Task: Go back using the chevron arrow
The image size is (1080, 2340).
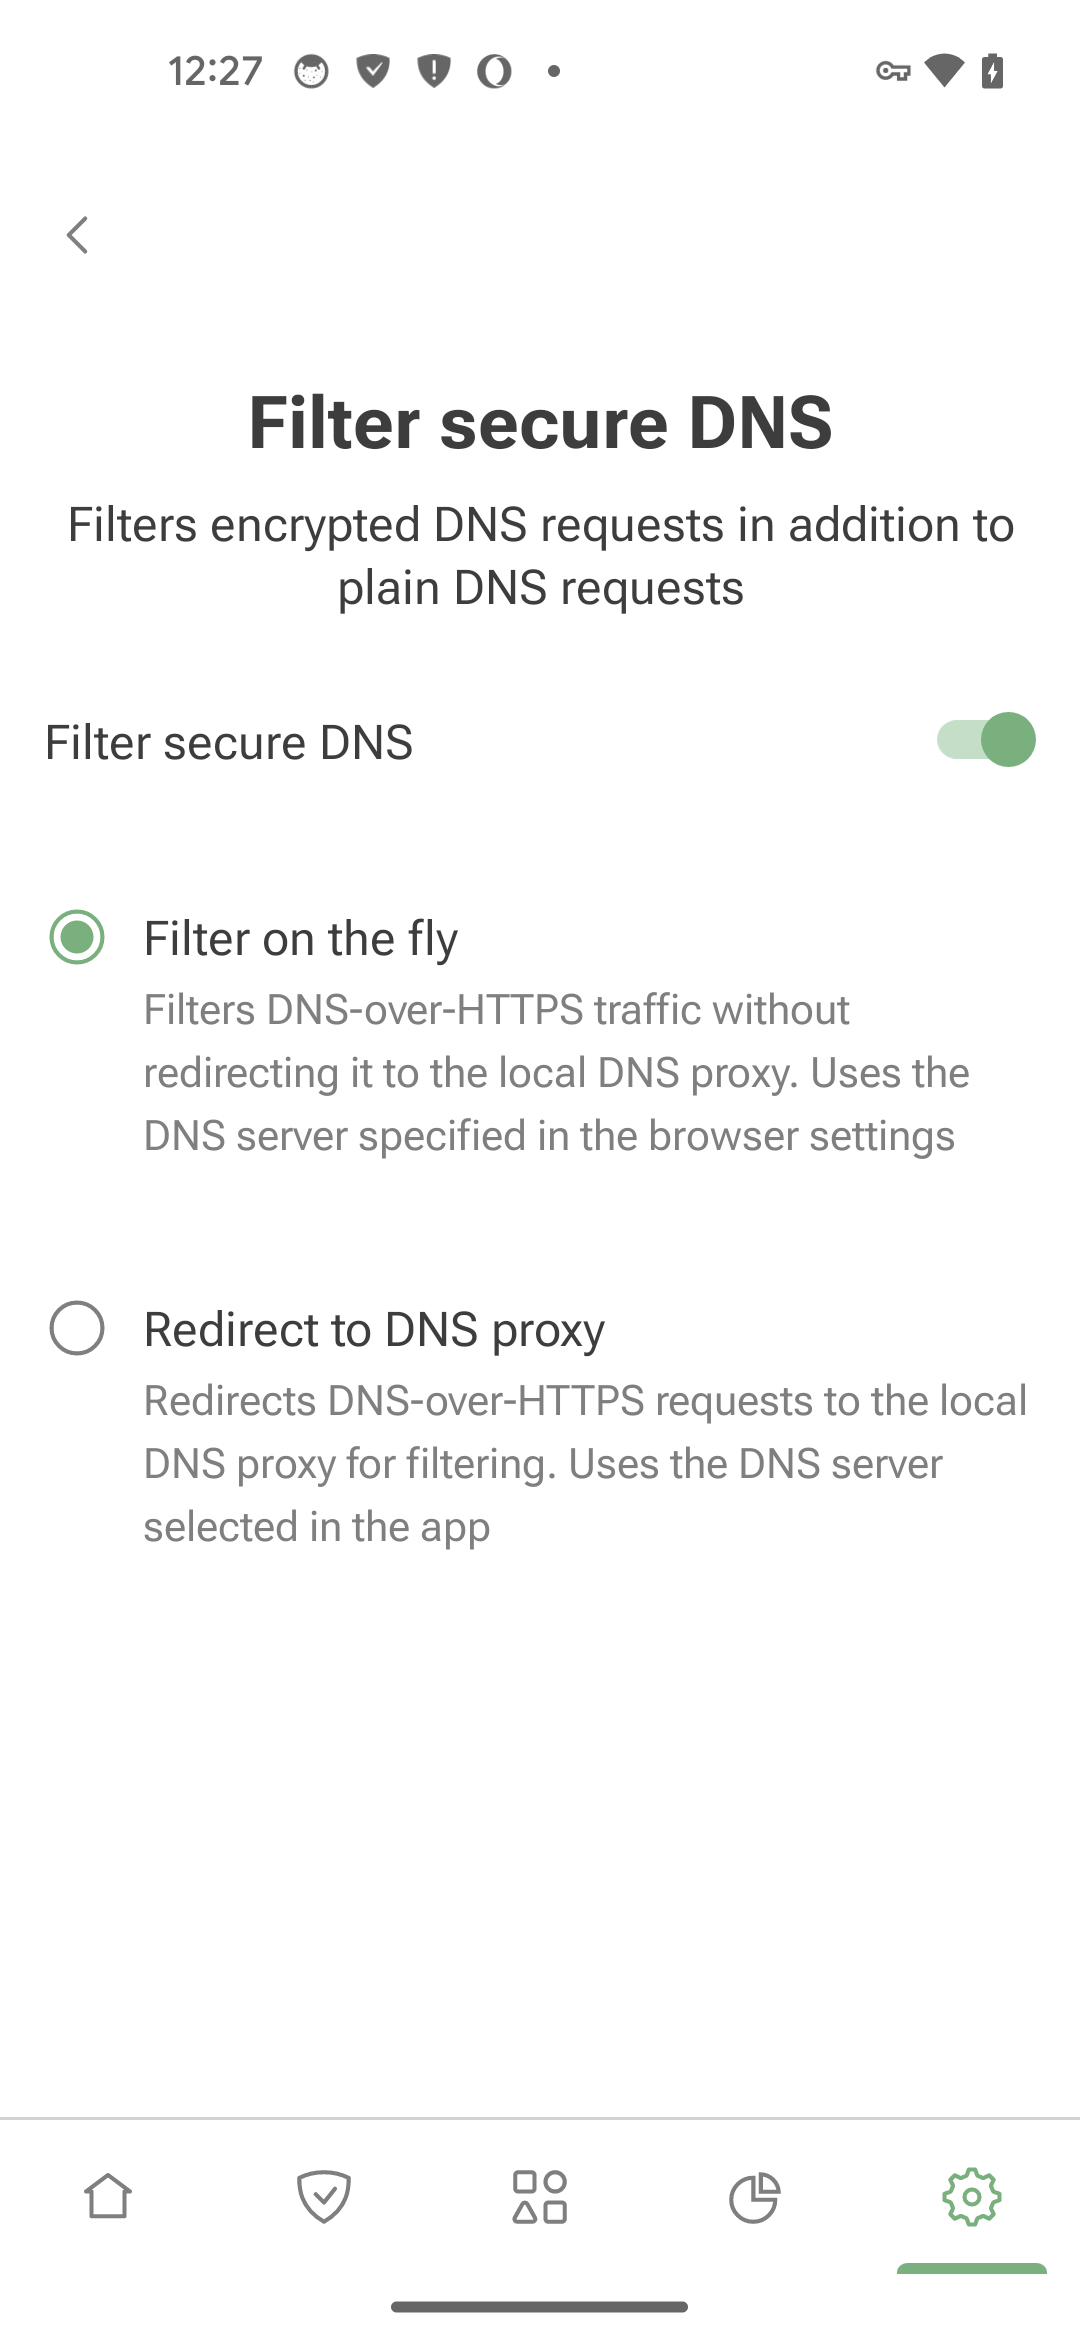Action: pos(76,236)
